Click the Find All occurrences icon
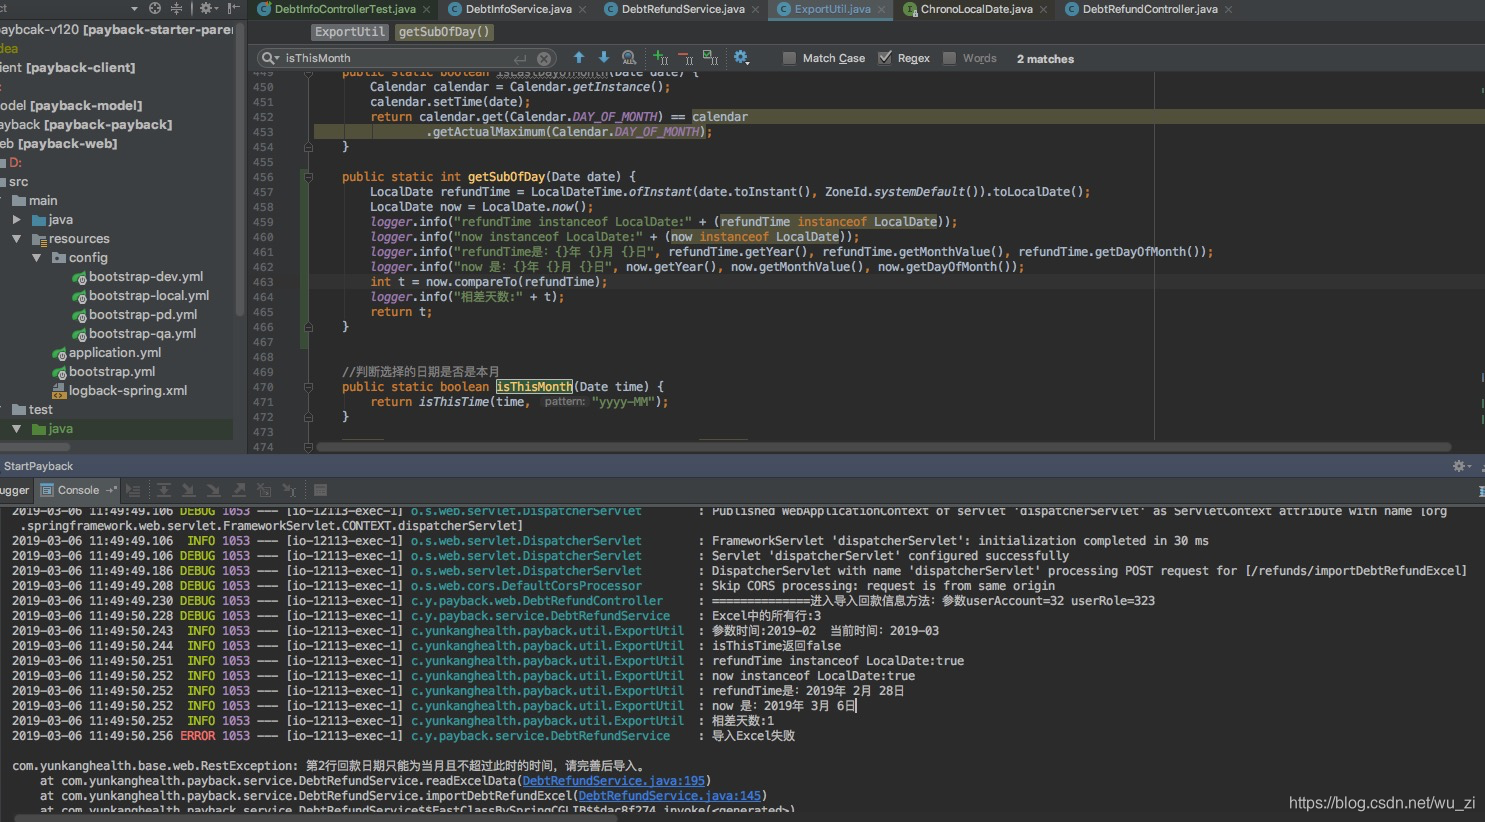Image resolution: width=1485 pixels, height=822 pixels. point(629,58)
